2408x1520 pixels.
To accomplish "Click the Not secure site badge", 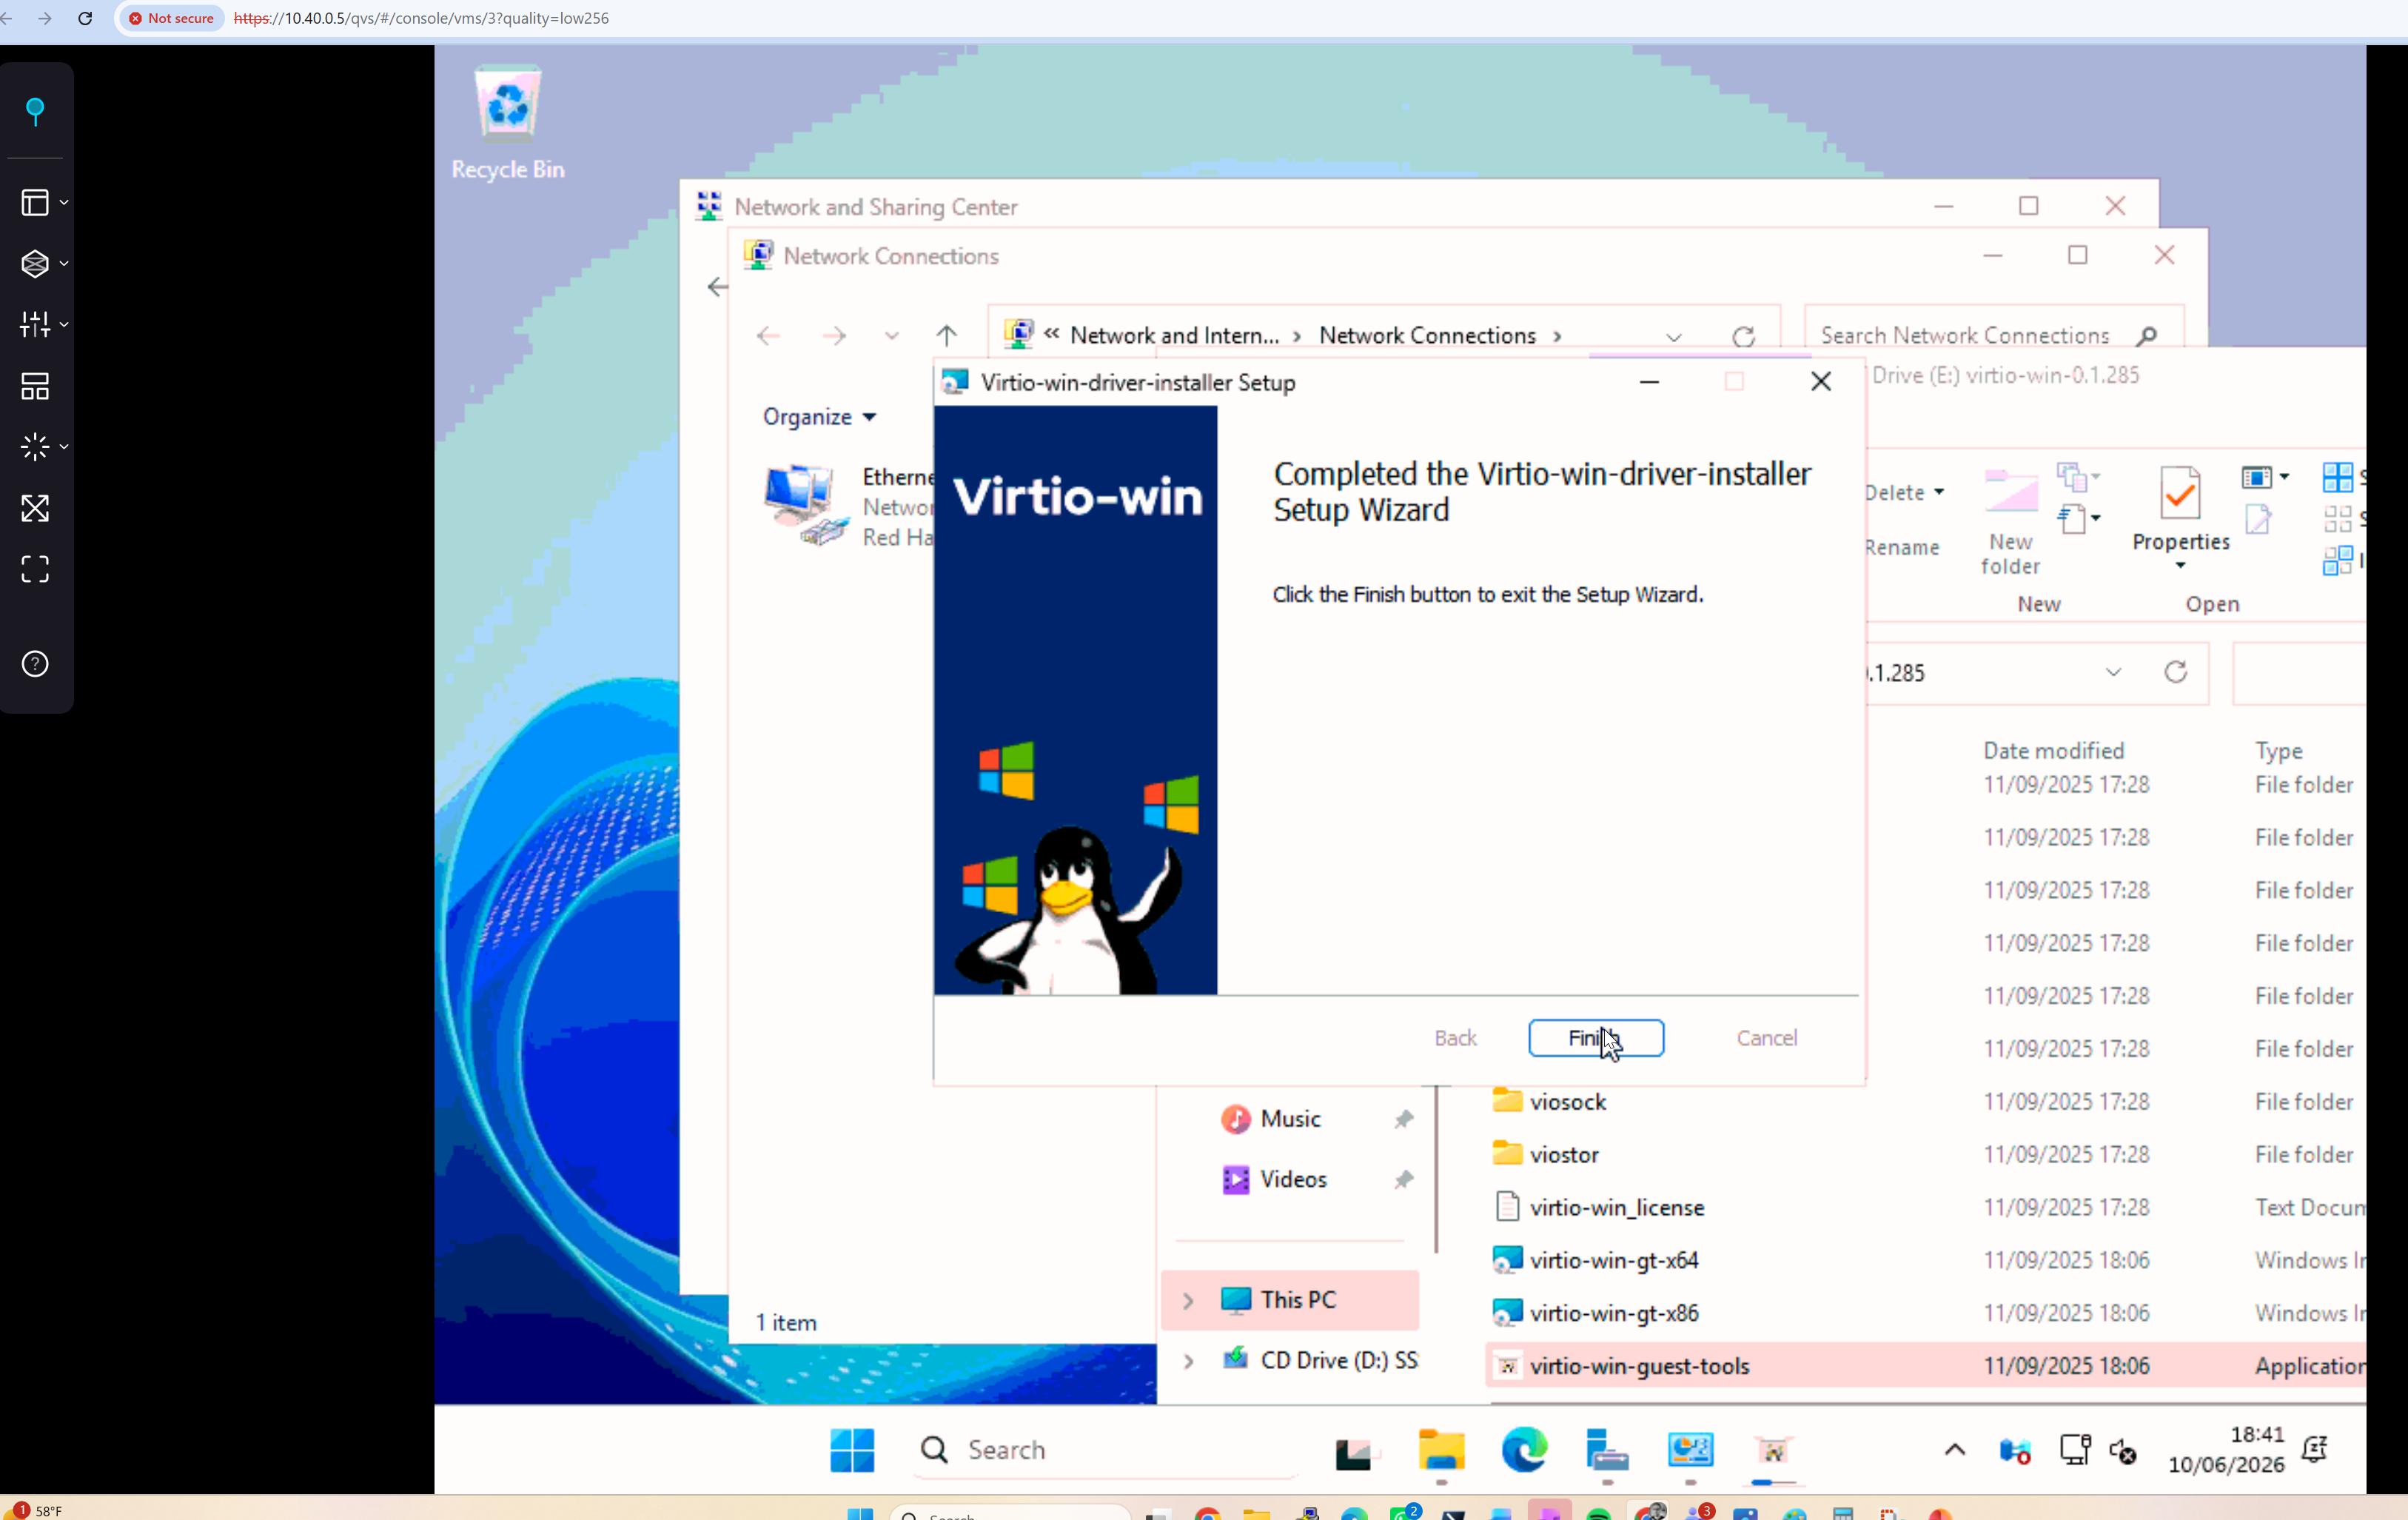I will pyautogui.click(x=171, y=18).
